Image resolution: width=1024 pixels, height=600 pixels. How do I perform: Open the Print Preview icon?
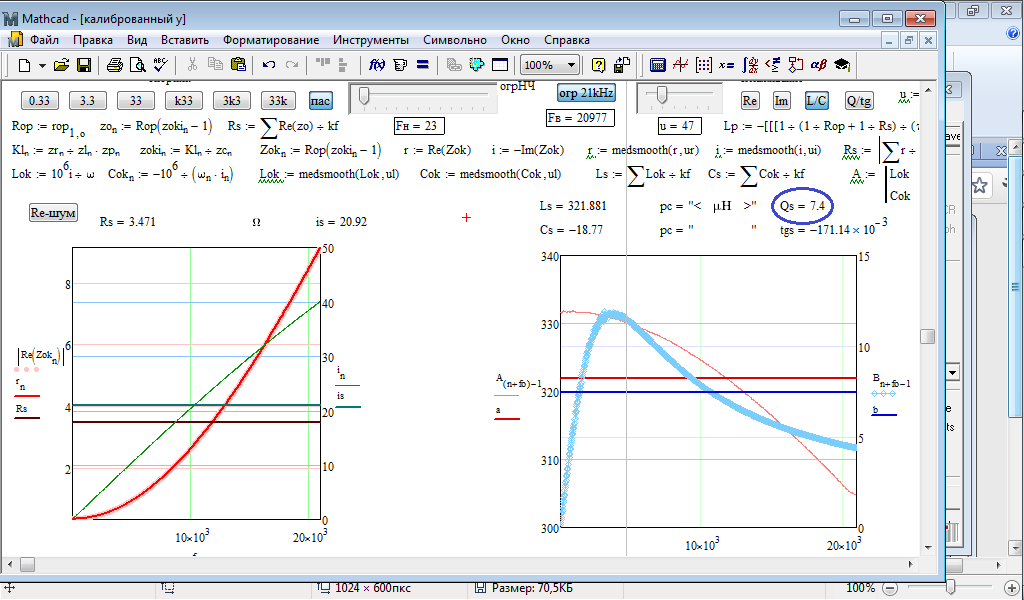(136, 65)
